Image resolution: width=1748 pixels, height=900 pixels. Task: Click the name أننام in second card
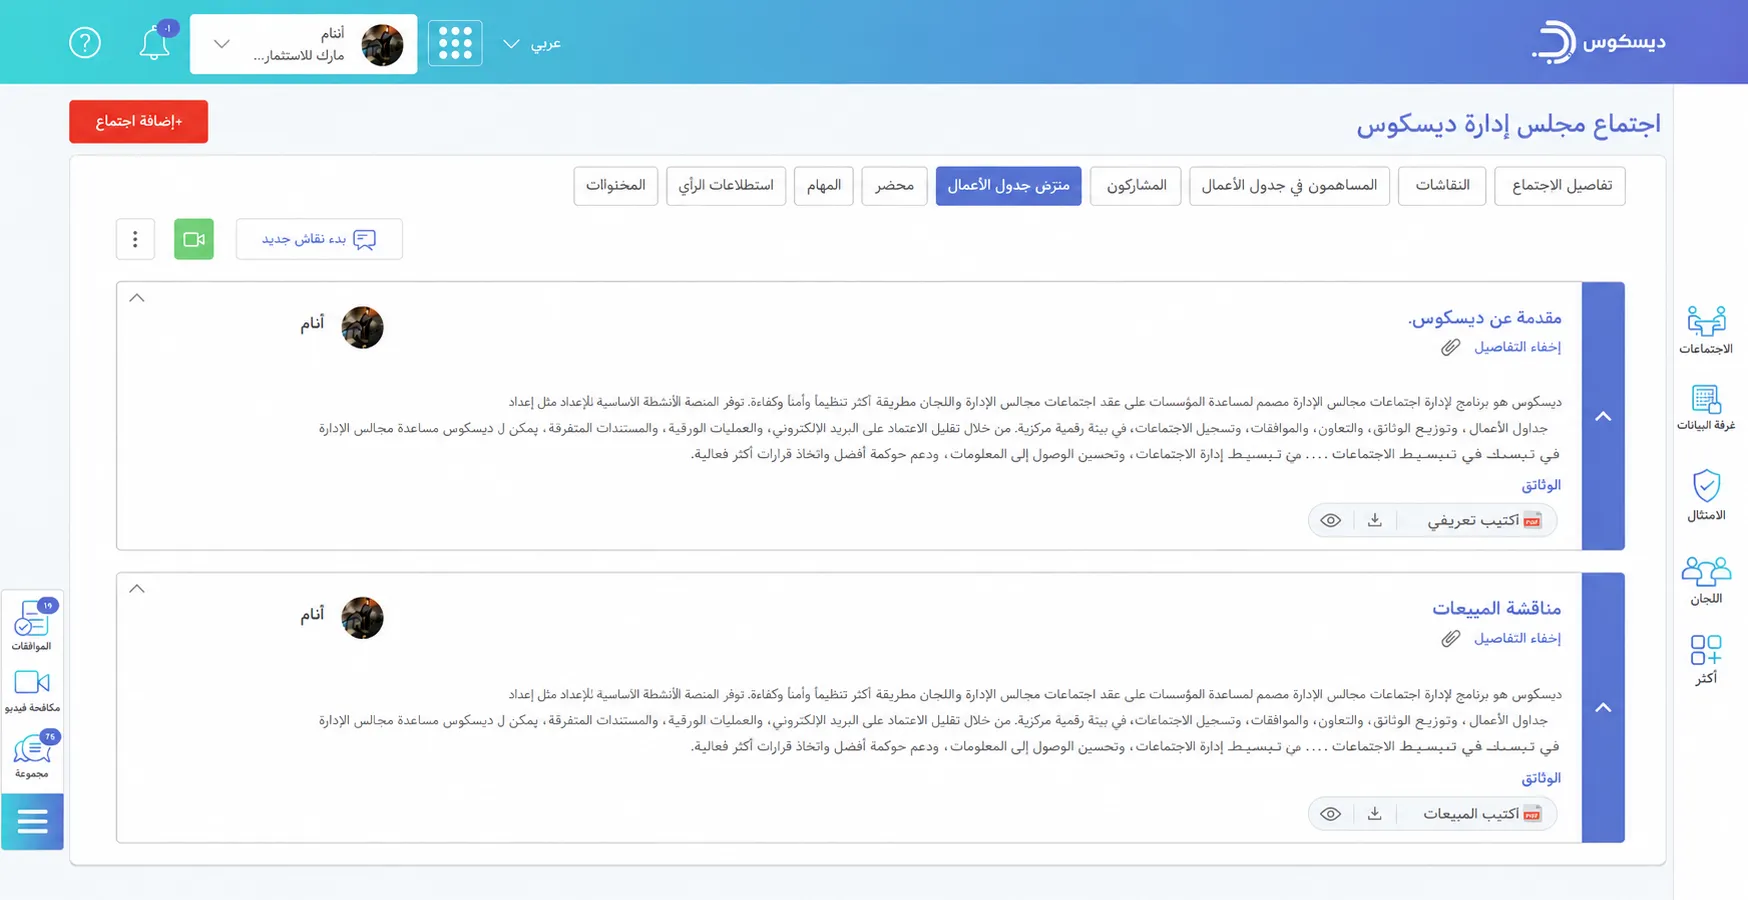click(312, 614)
